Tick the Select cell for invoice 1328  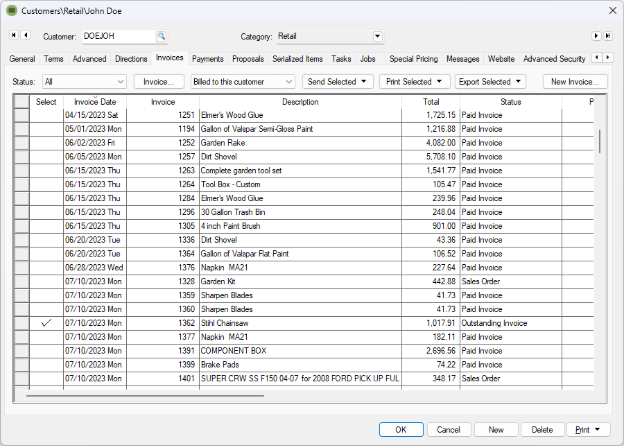[x=46, y=281]
